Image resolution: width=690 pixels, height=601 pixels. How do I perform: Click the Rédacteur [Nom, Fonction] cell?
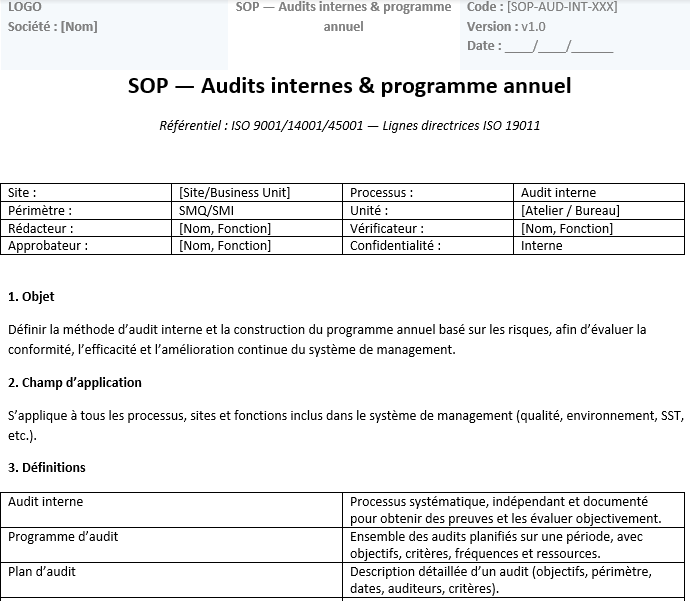(x=225, y=228)
